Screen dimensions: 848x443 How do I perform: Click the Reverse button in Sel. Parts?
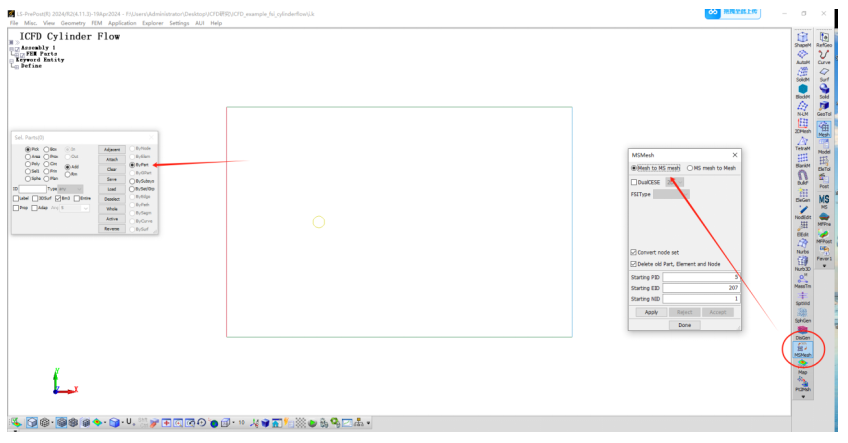(x=112, y=229)
